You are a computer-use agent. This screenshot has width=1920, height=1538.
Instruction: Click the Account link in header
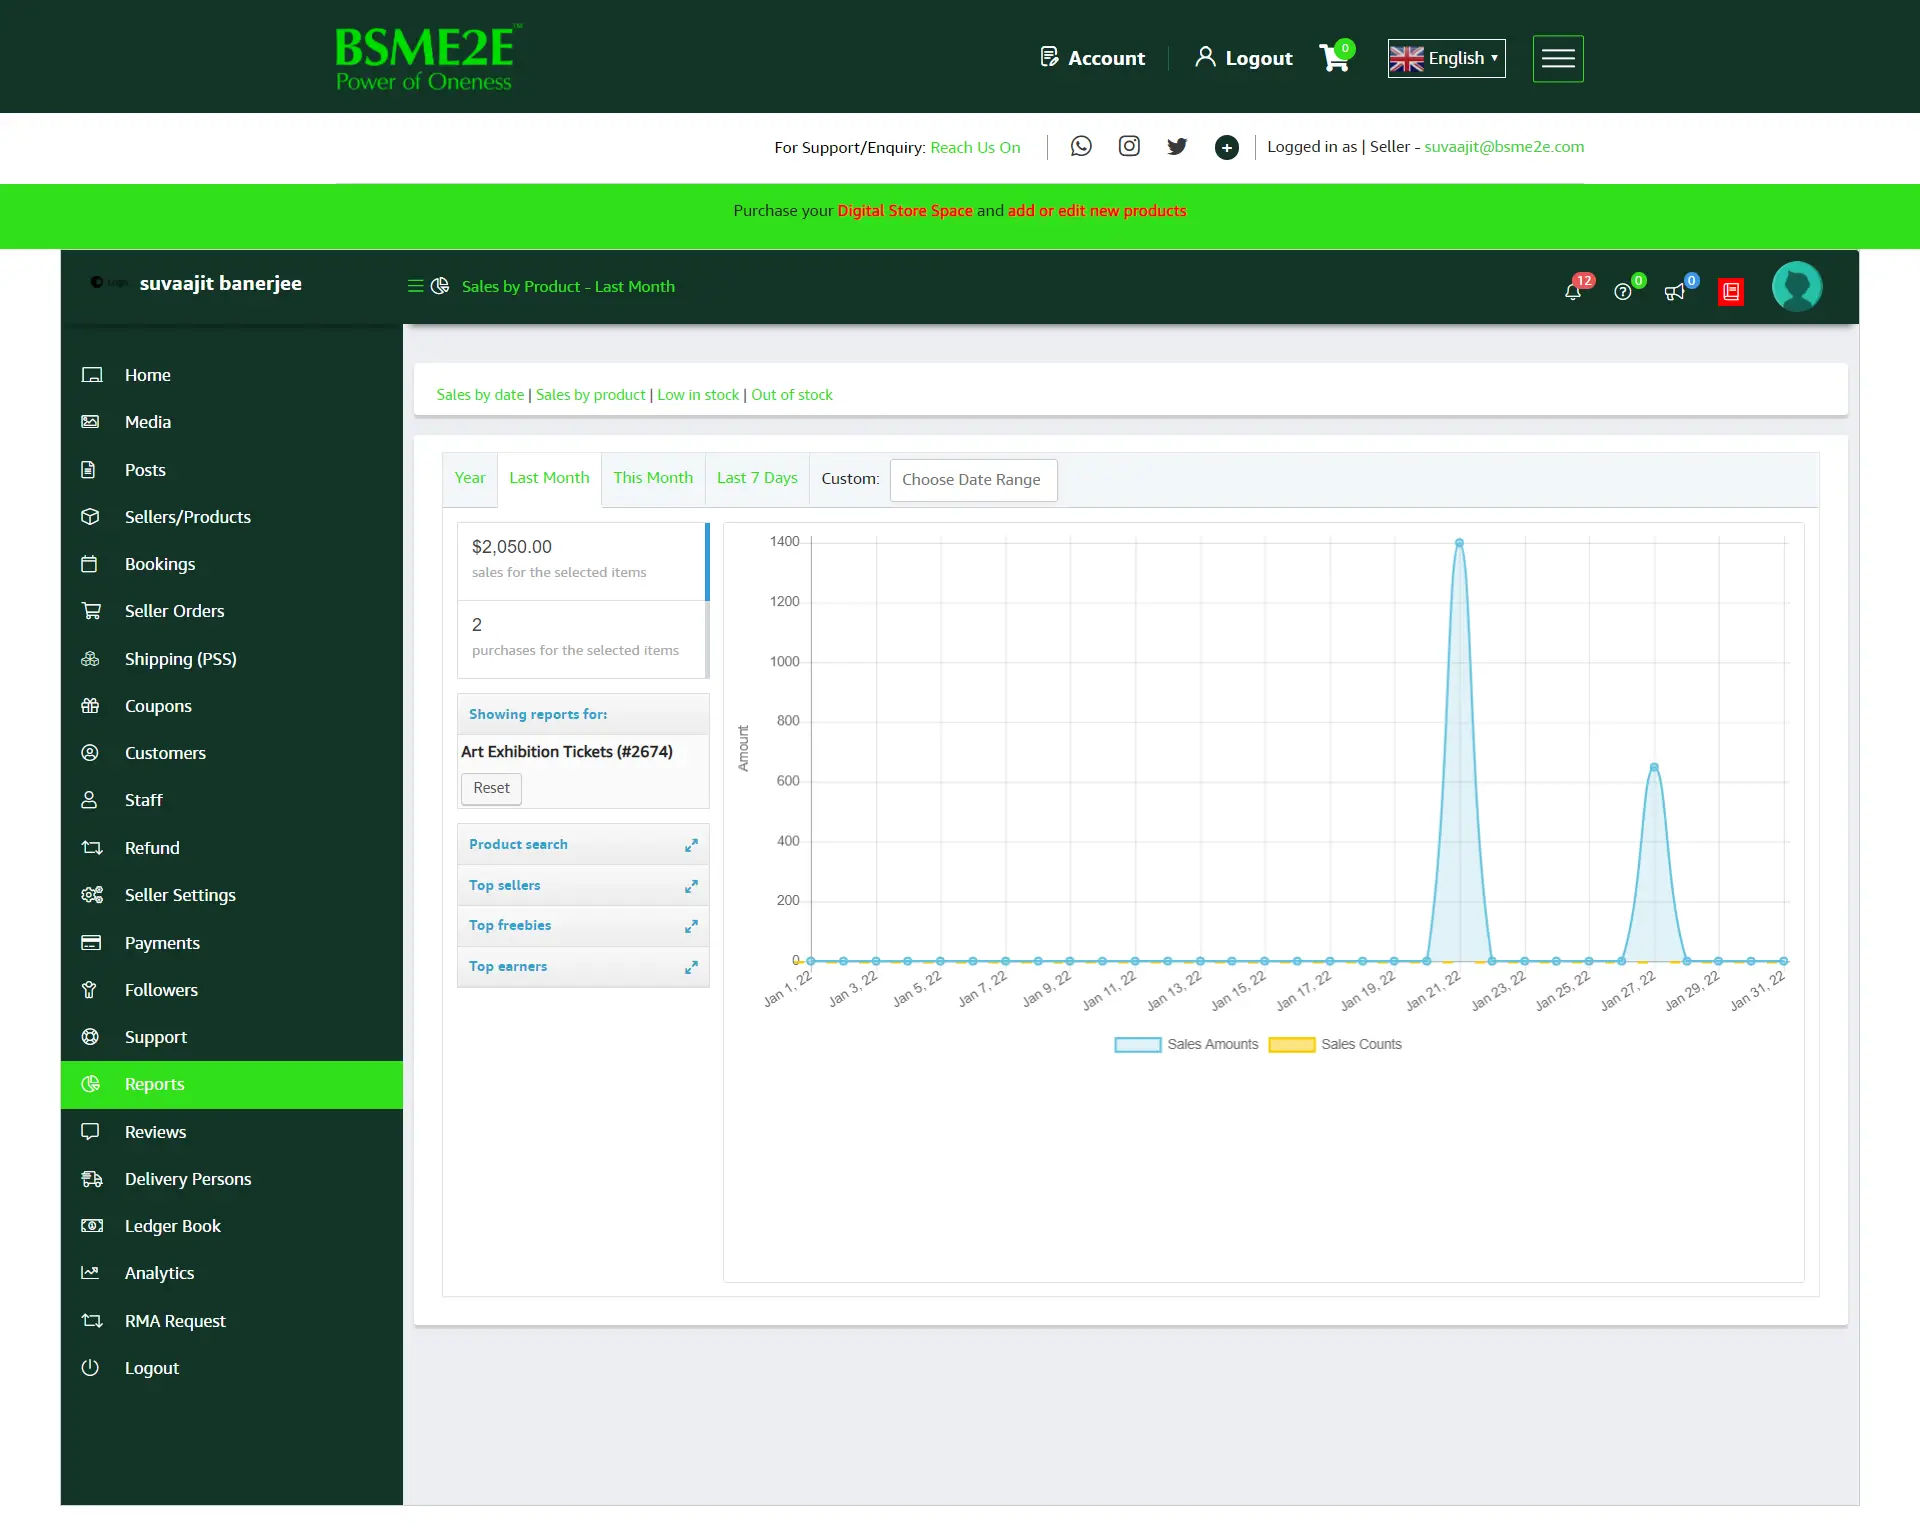(1092, 58)
